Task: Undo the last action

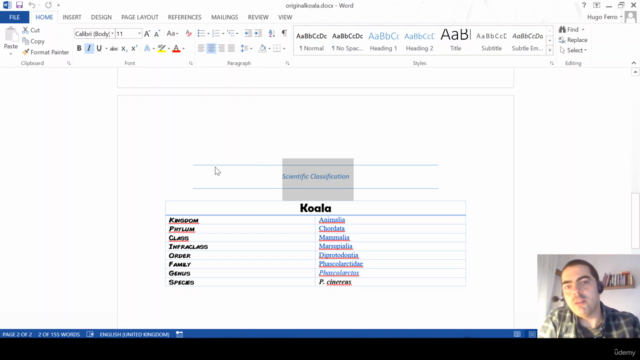Action: tap(32, 5)
